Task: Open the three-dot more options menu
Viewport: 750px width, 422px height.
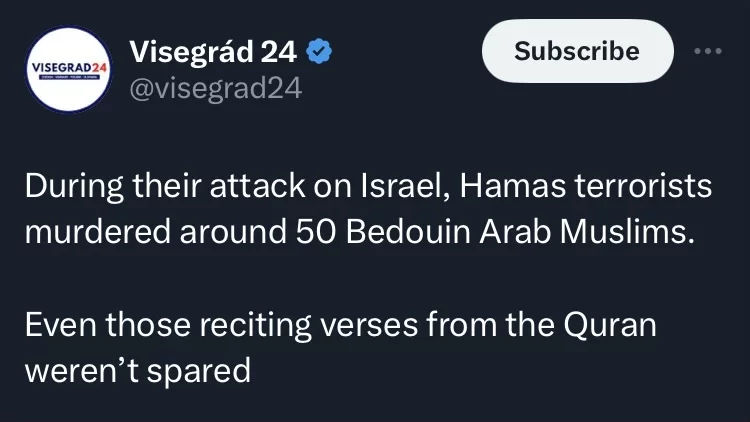Action: tap(707, 50)
